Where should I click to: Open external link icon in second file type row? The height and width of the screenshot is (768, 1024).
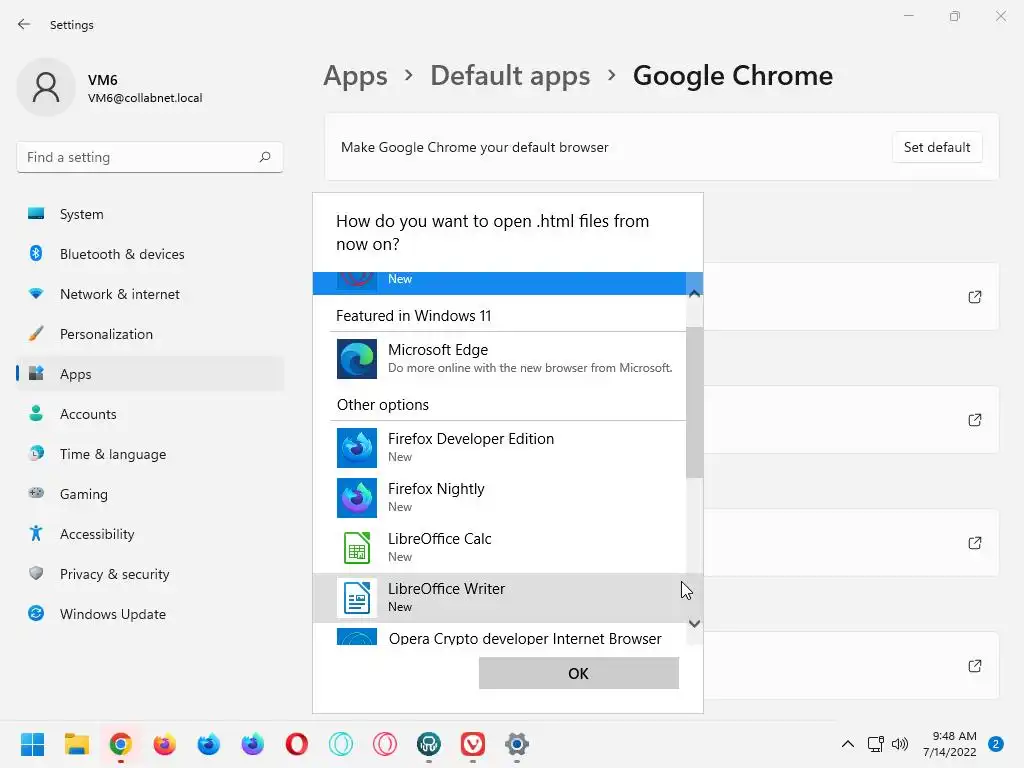(x=974, y=419)
